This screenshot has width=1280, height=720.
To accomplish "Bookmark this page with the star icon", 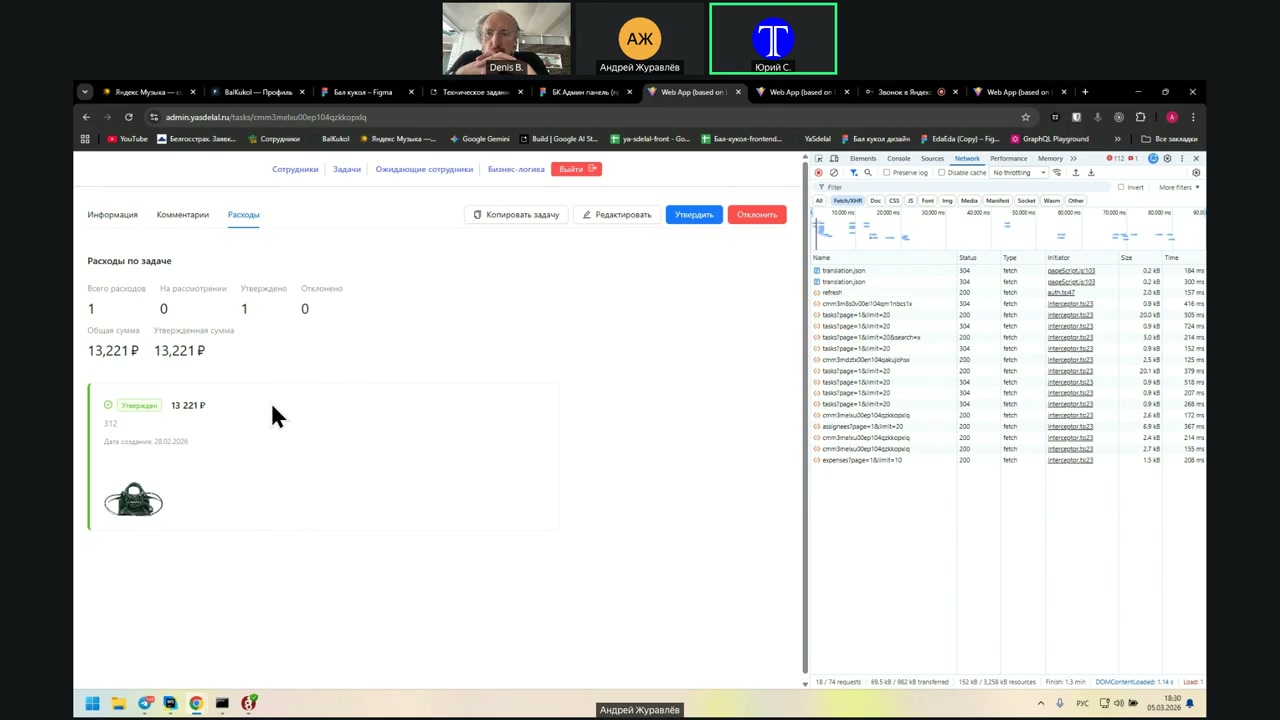I will (1025, 117).
